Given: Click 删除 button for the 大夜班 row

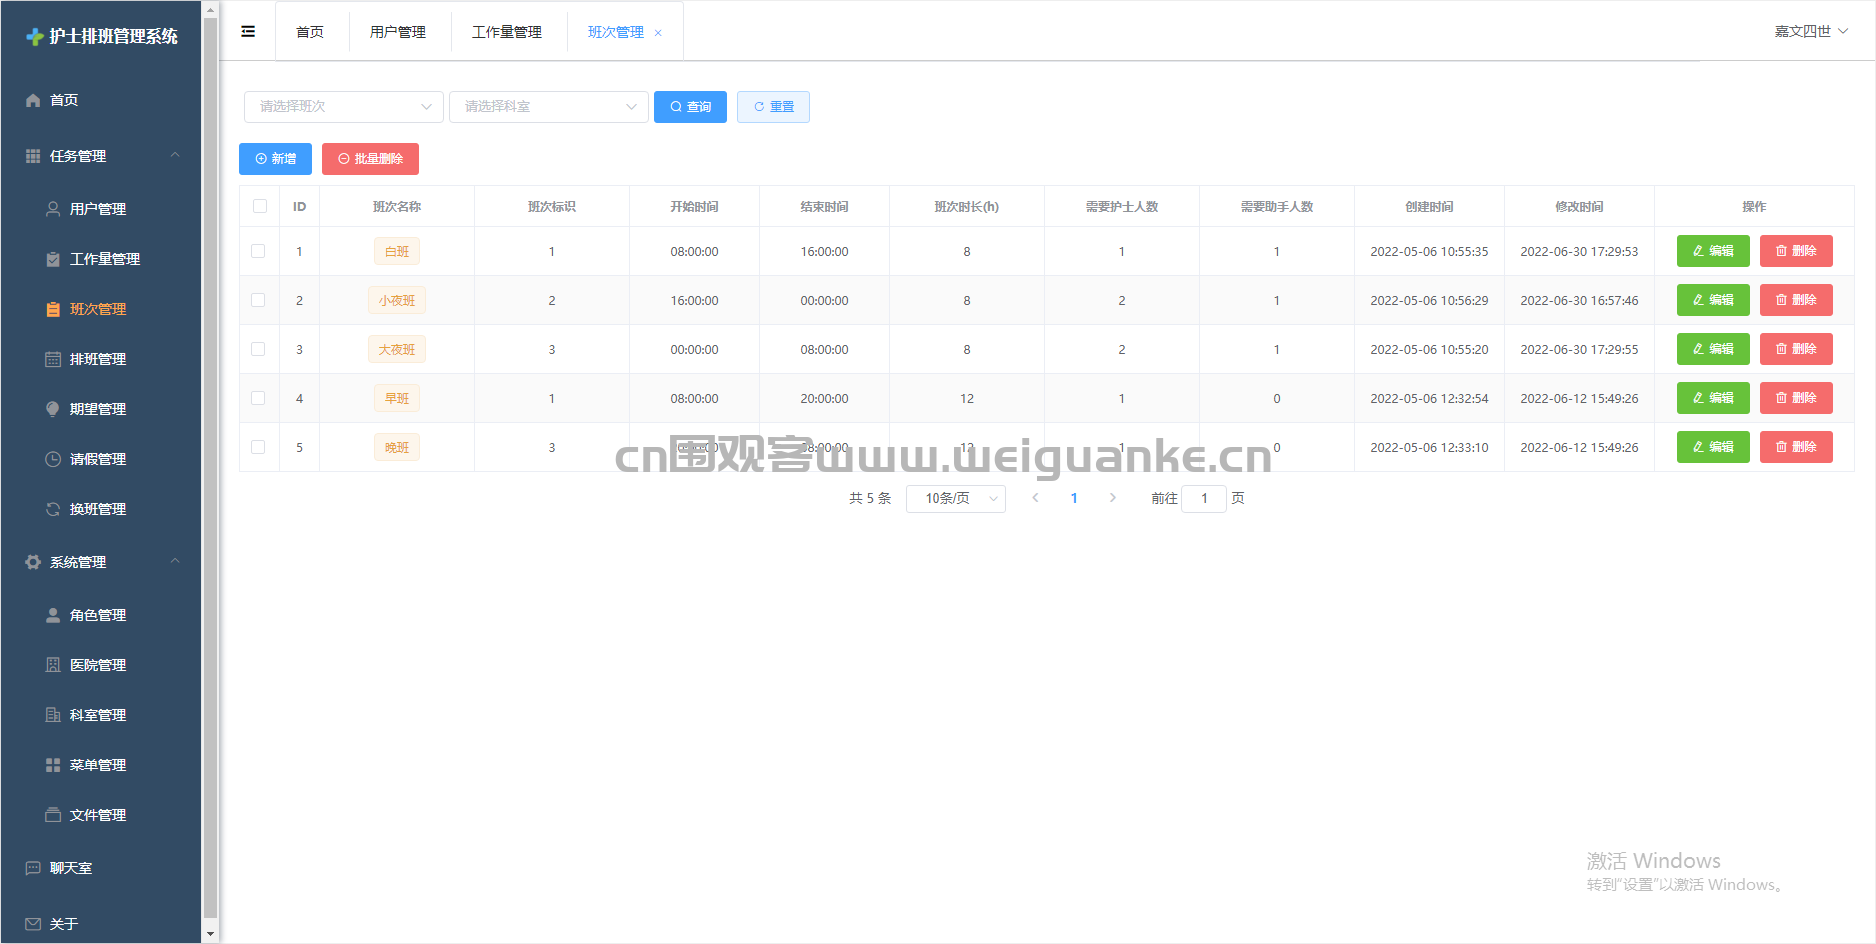Looking at the screenshot, I should click(x=1796, y=349).
